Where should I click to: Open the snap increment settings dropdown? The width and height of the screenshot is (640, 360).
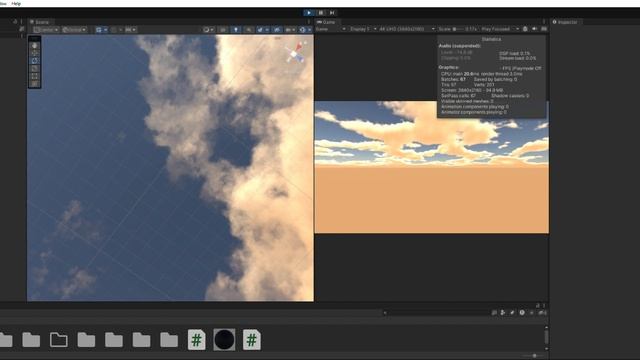[131, 30]
